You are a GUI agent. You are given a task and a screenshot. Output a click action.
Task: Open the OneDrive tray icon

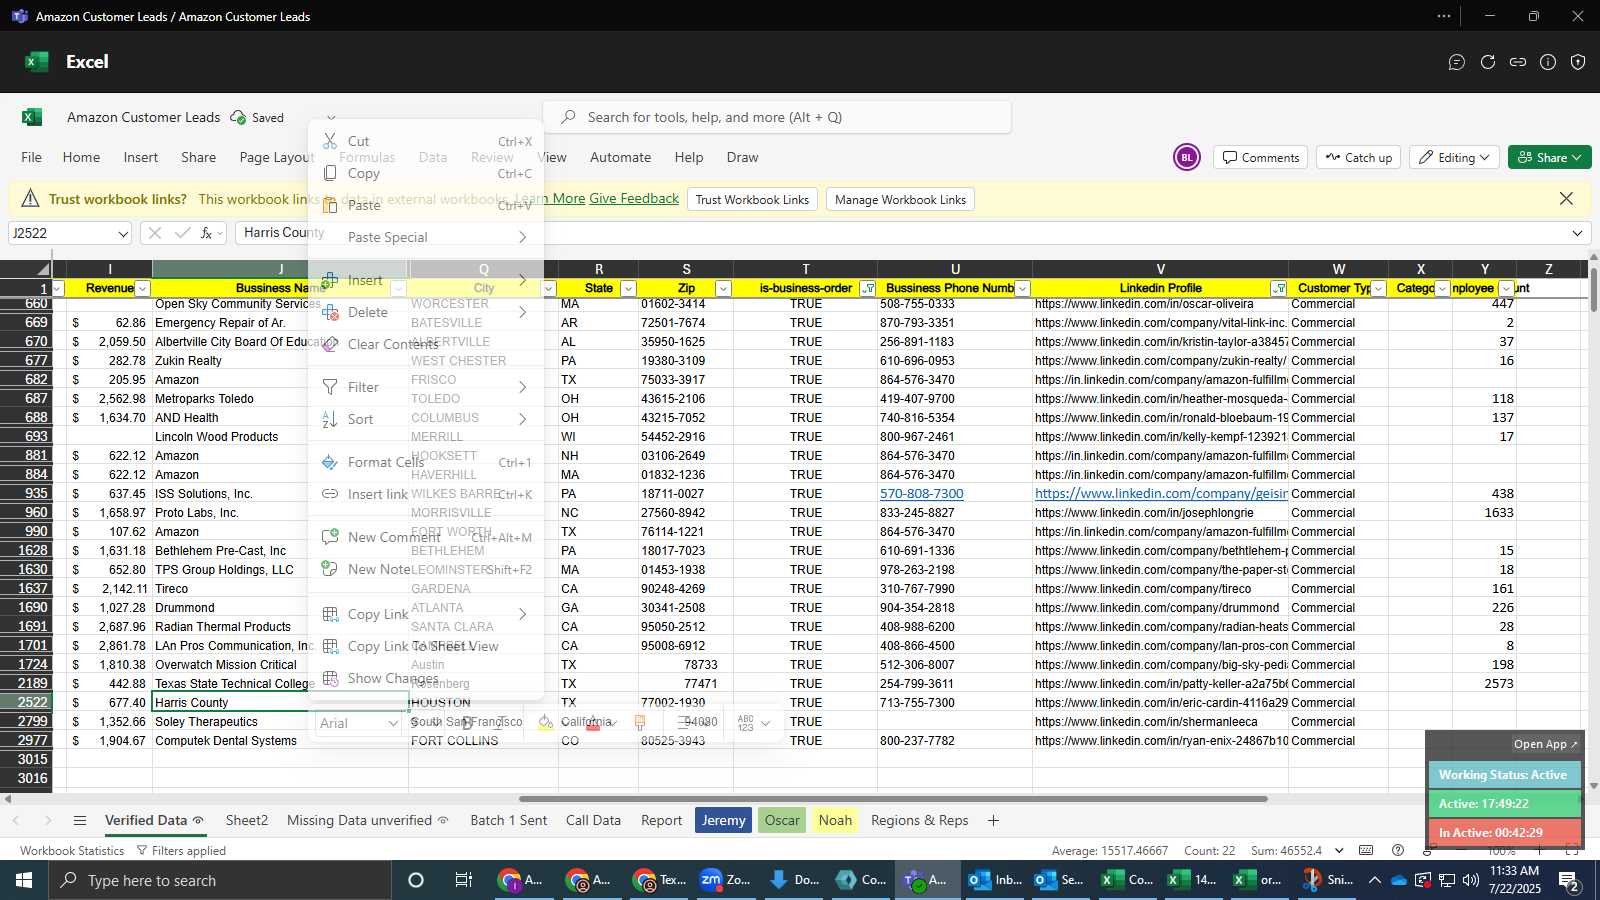tap(1399, 880)
